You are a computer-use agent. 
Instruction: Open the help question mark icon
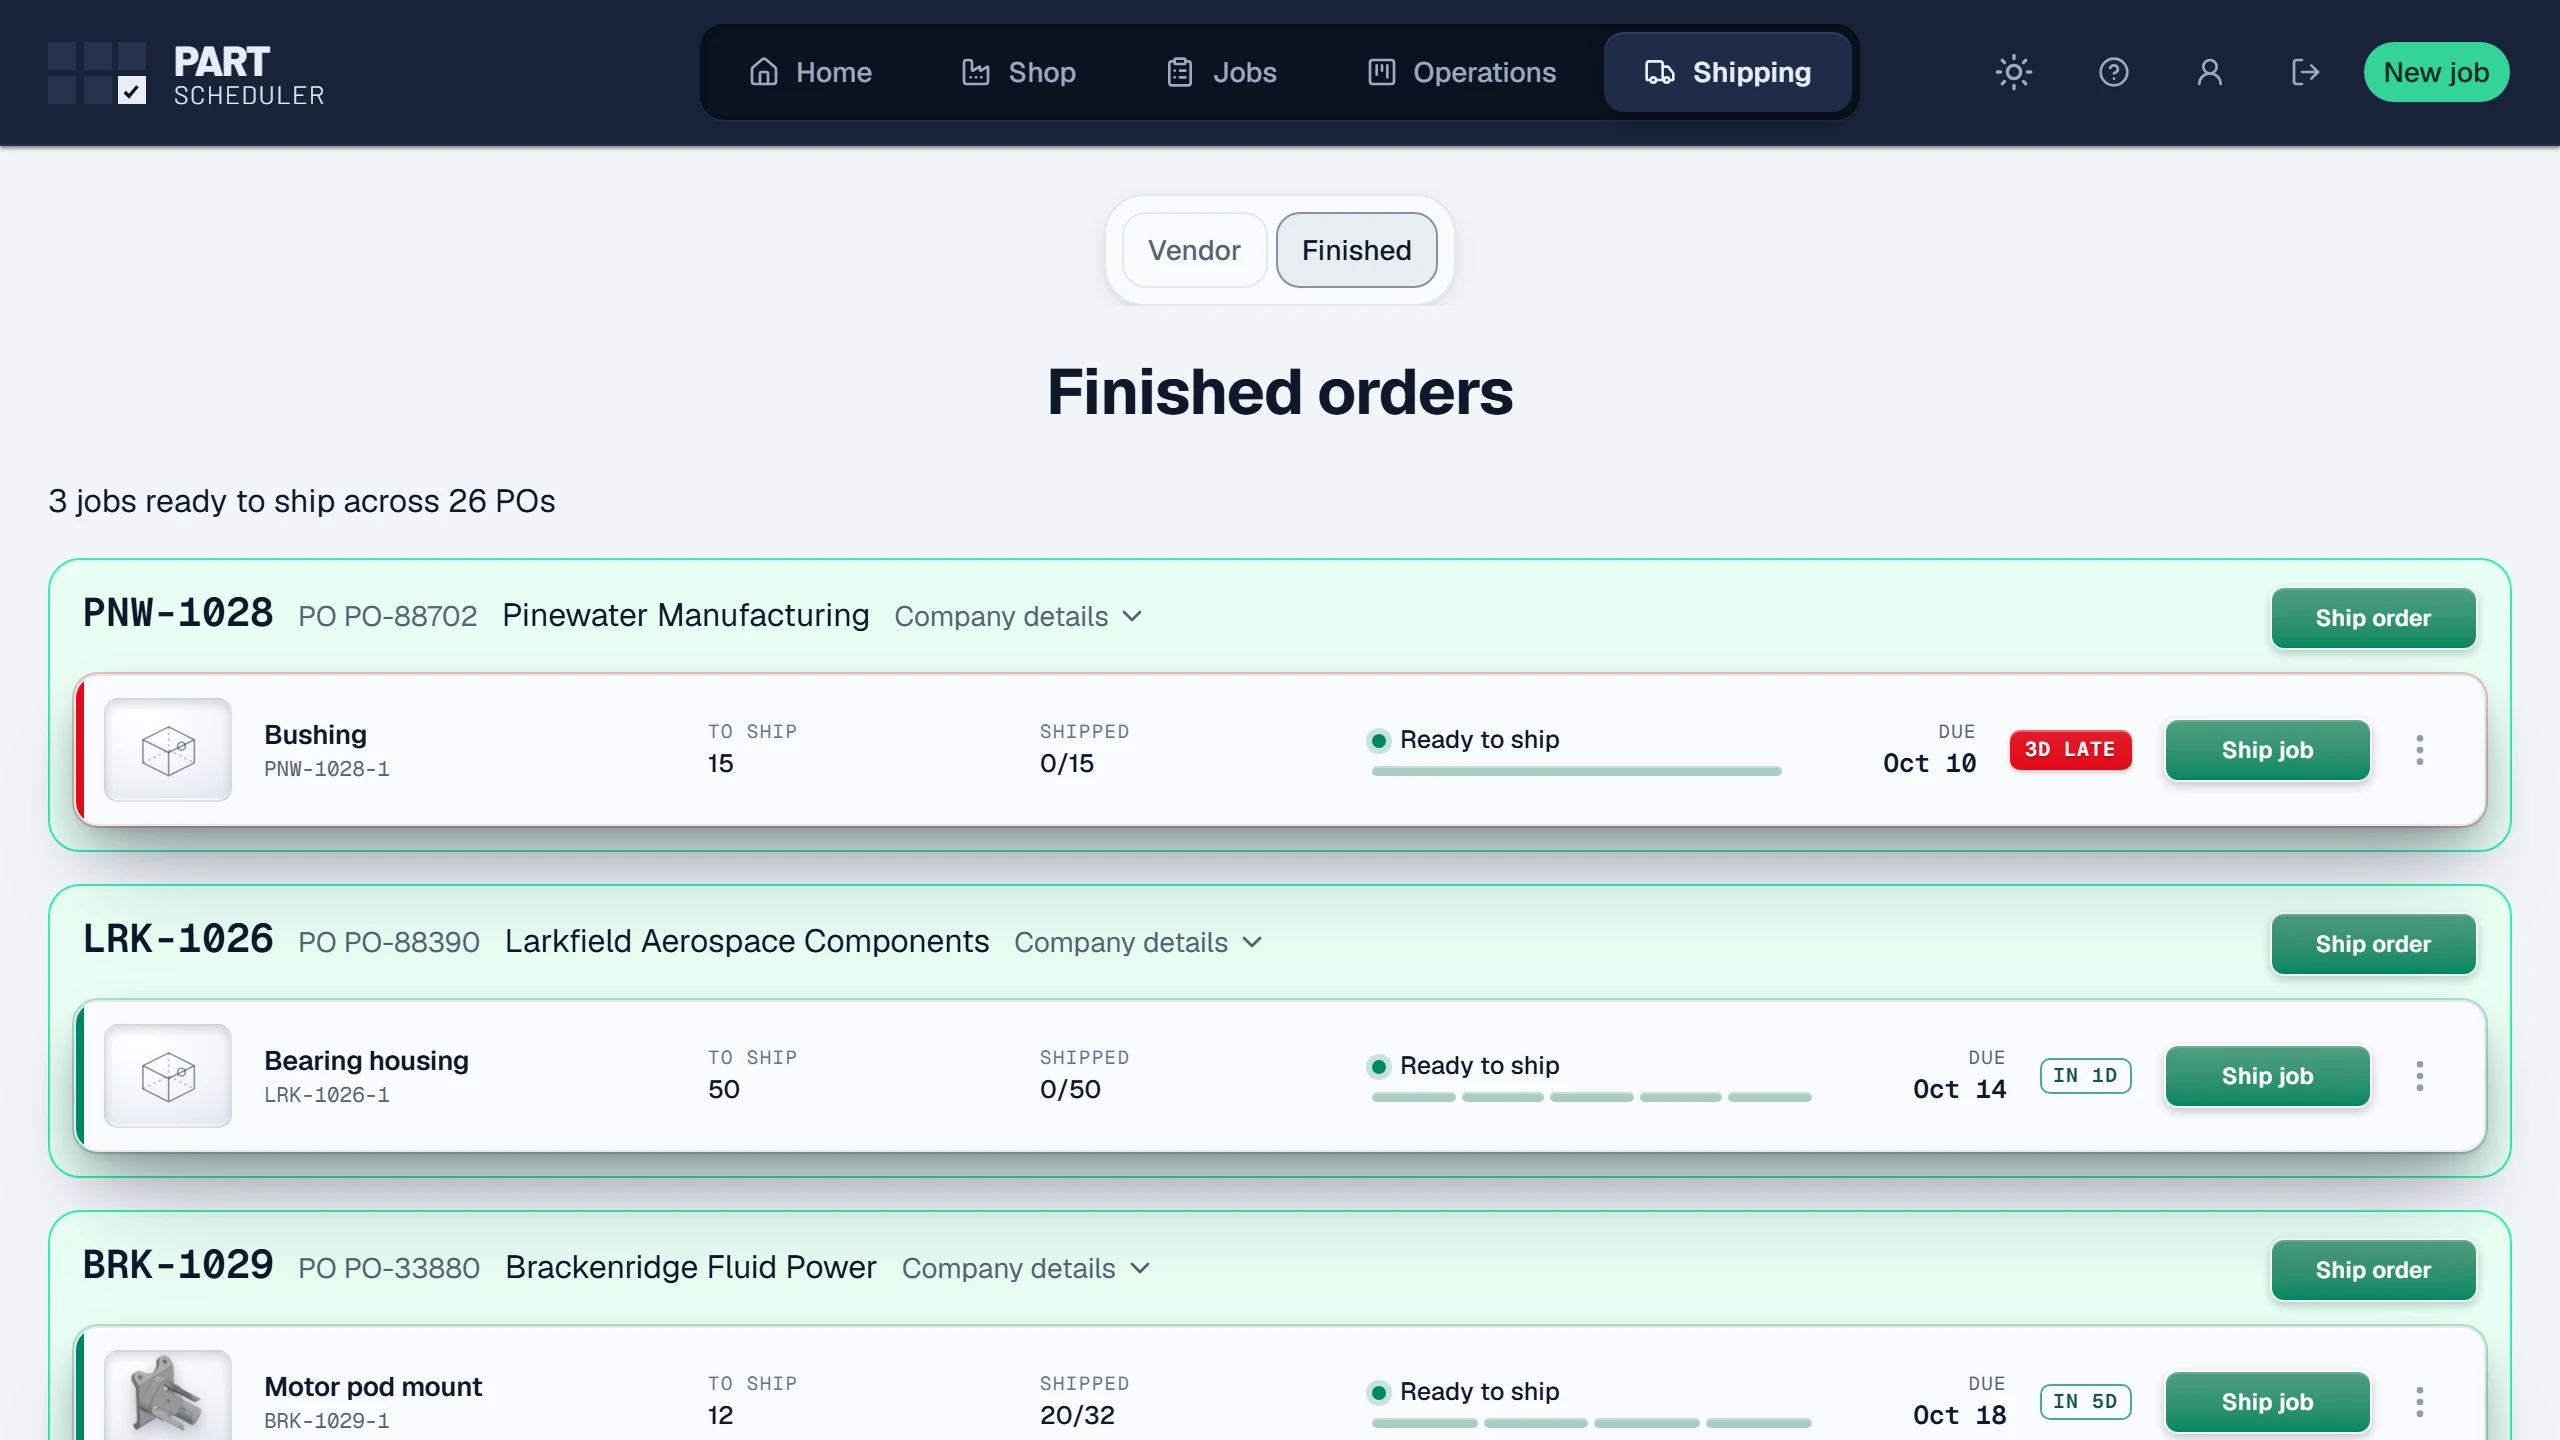click(x=2113, y=72)
